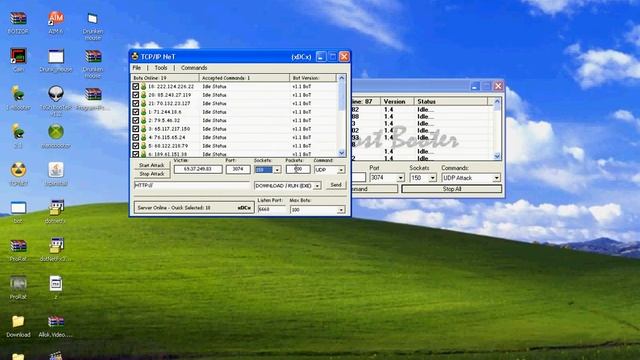Screen dimensions: 640x360
Task: Toggle checkbox for bot 2 row
Action: (x=136, y=120)
